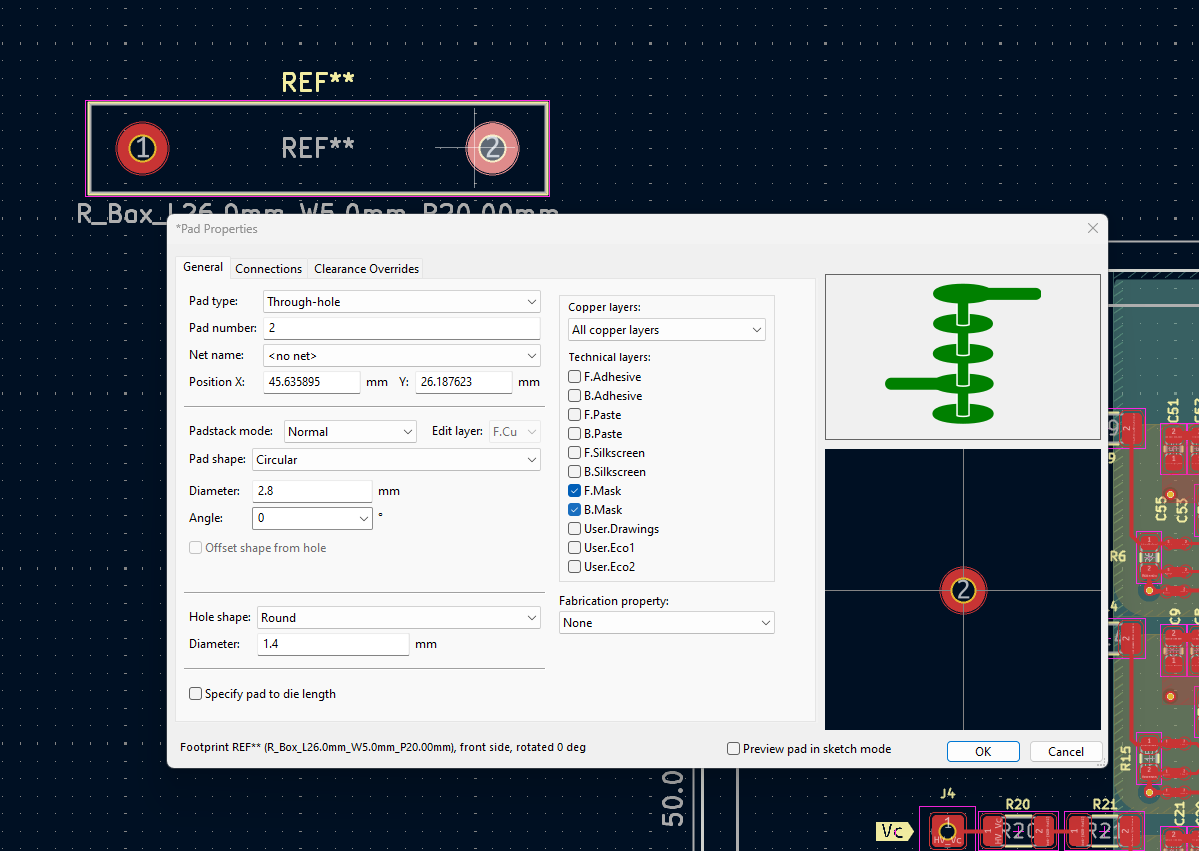Close the Pad Properties dialog
This screenshot has height=851, width=1199.
[1093, 228]
